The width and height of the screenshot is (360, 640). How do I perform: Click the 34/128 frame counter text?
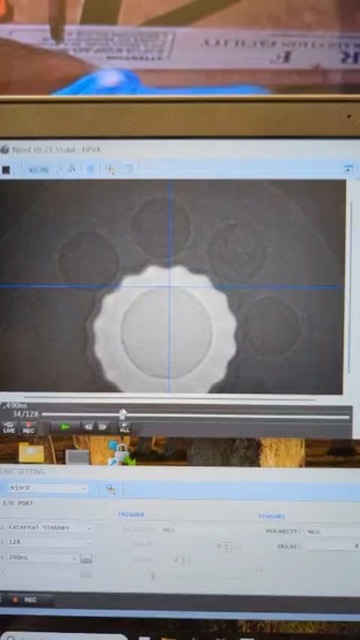[26, 414]
